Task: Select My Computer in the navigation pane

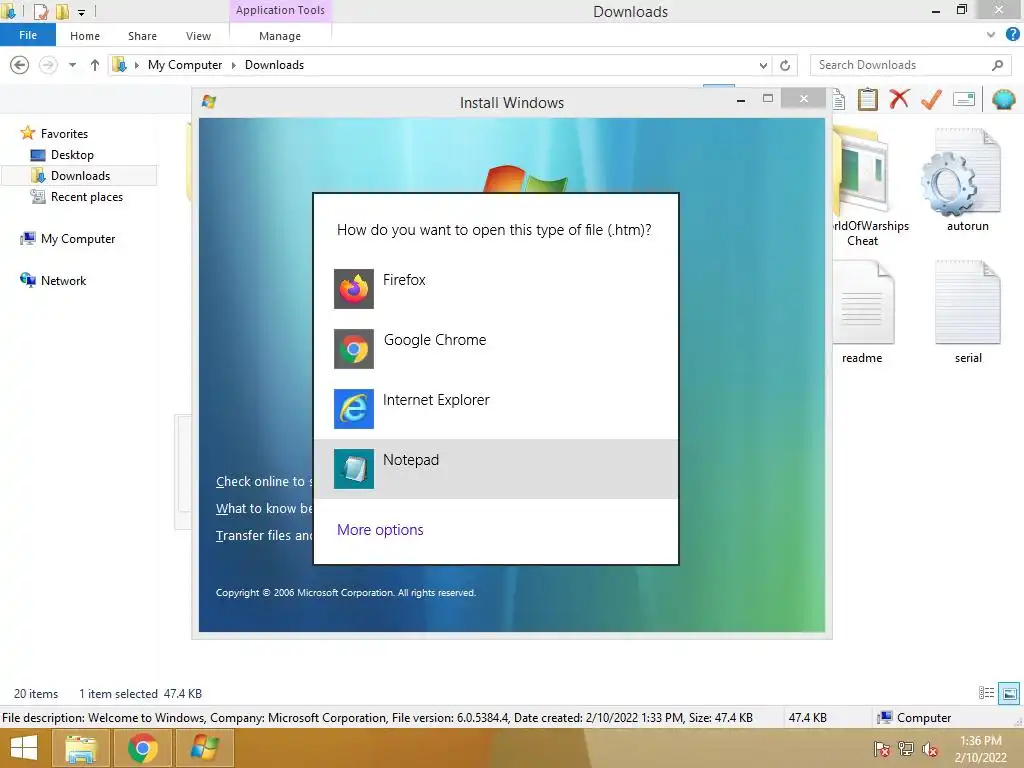Action: (x=78, y=238)
